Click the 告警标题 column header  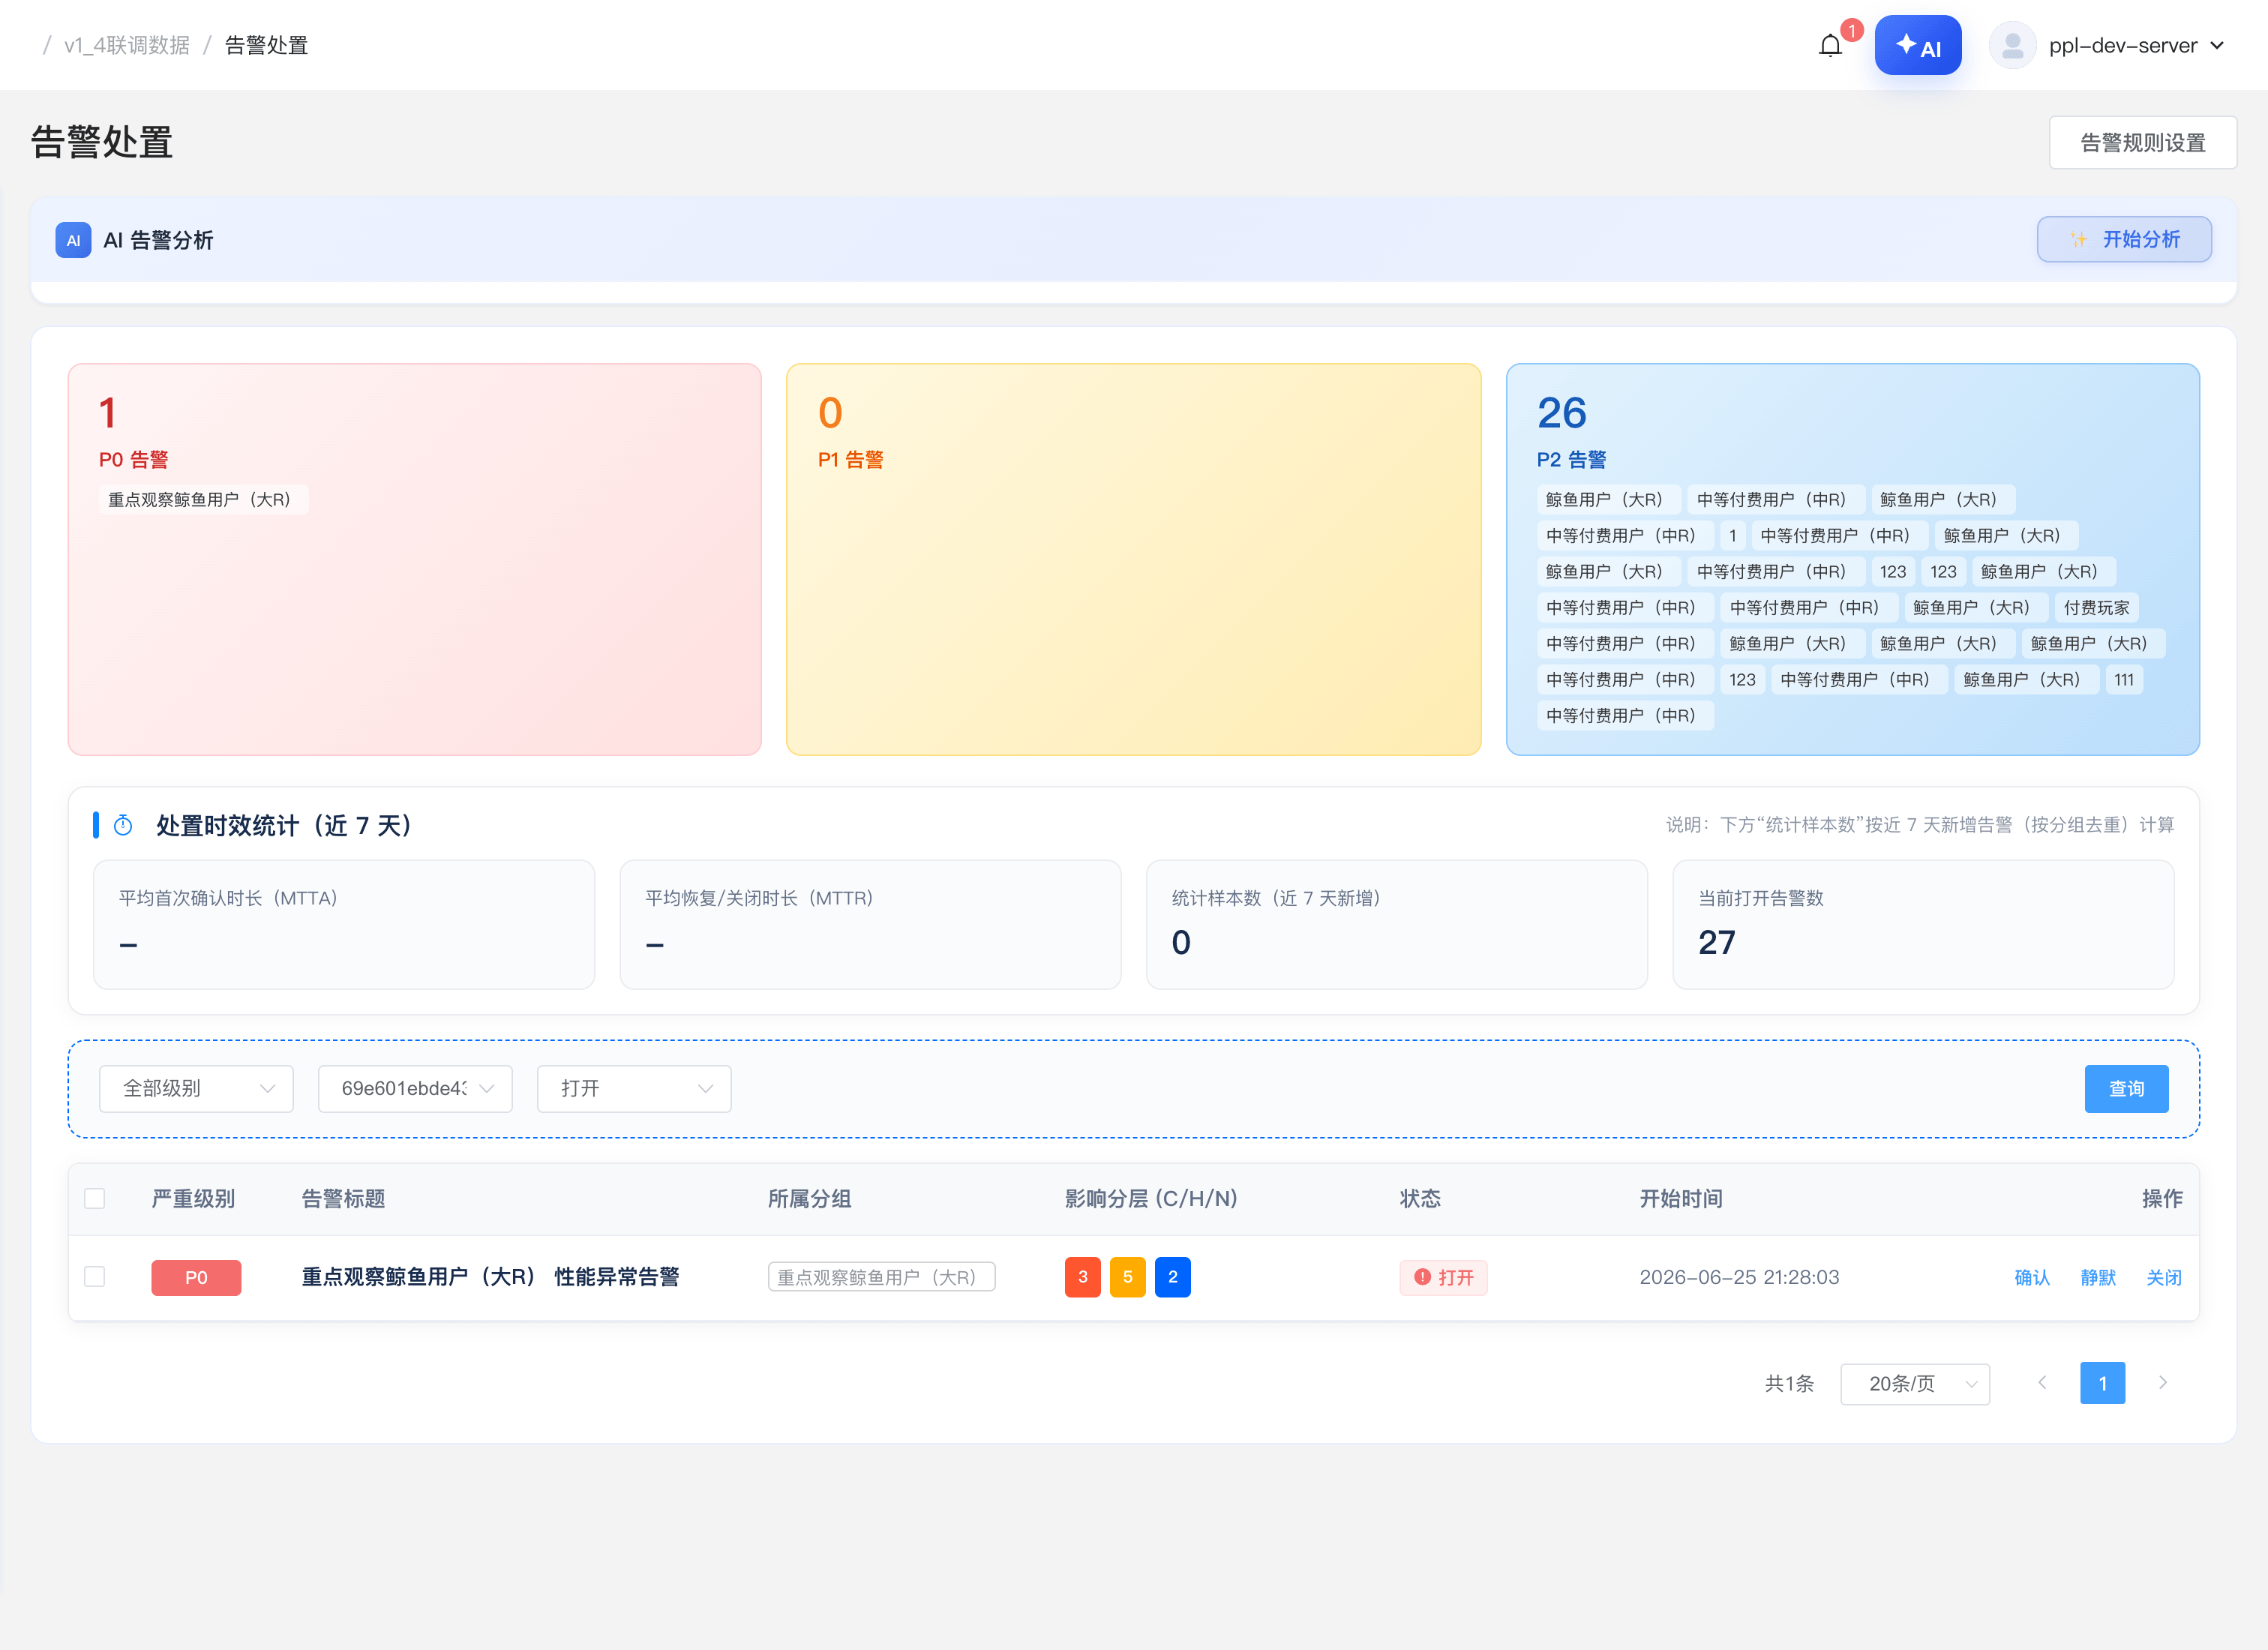click(343, 1198)
